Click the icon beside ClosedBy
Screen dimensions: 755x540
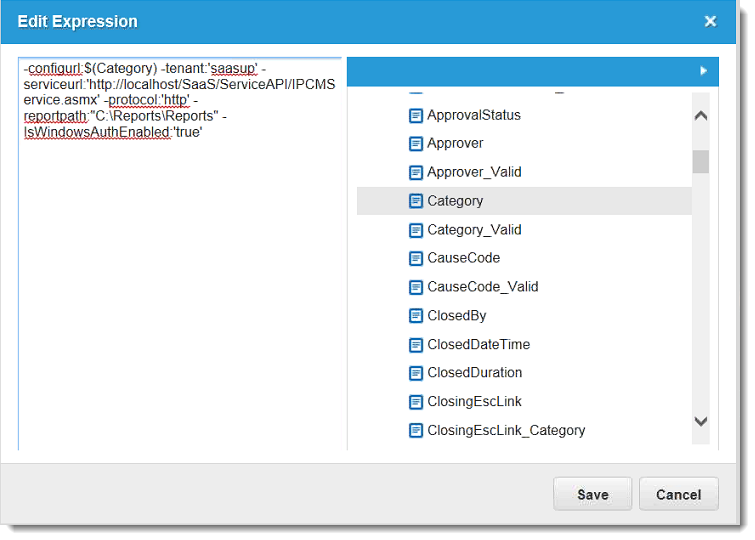(x=416, y=316)
